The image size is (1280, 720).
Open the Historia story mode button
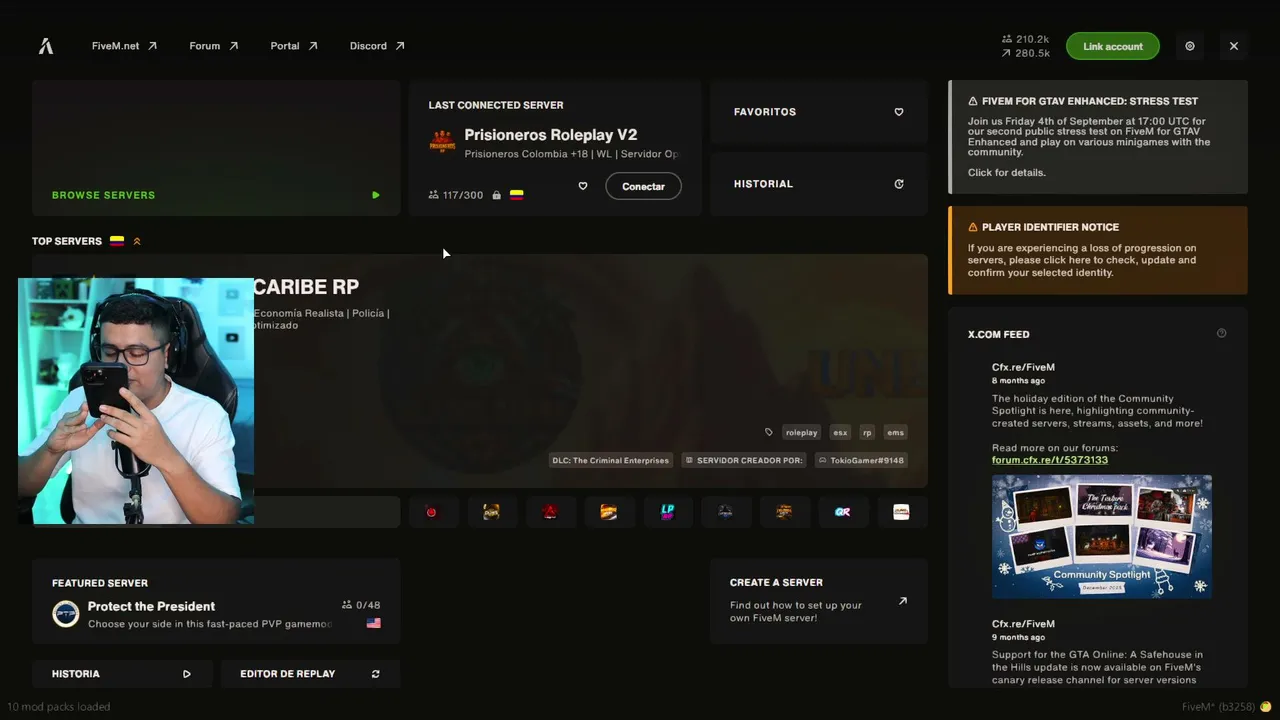pos(122,674)
